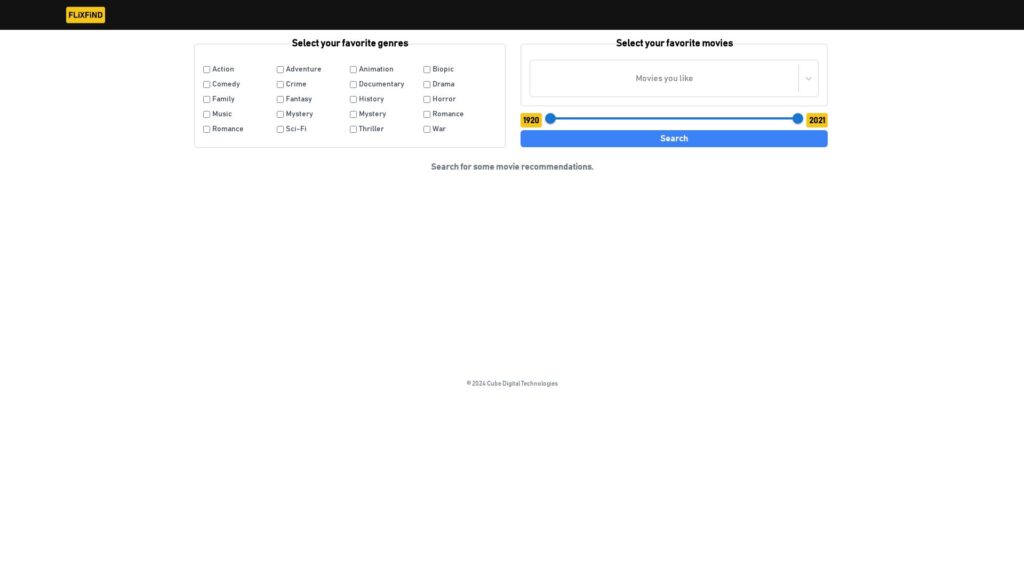Check the Thriller genre

[x=353, y=129]
